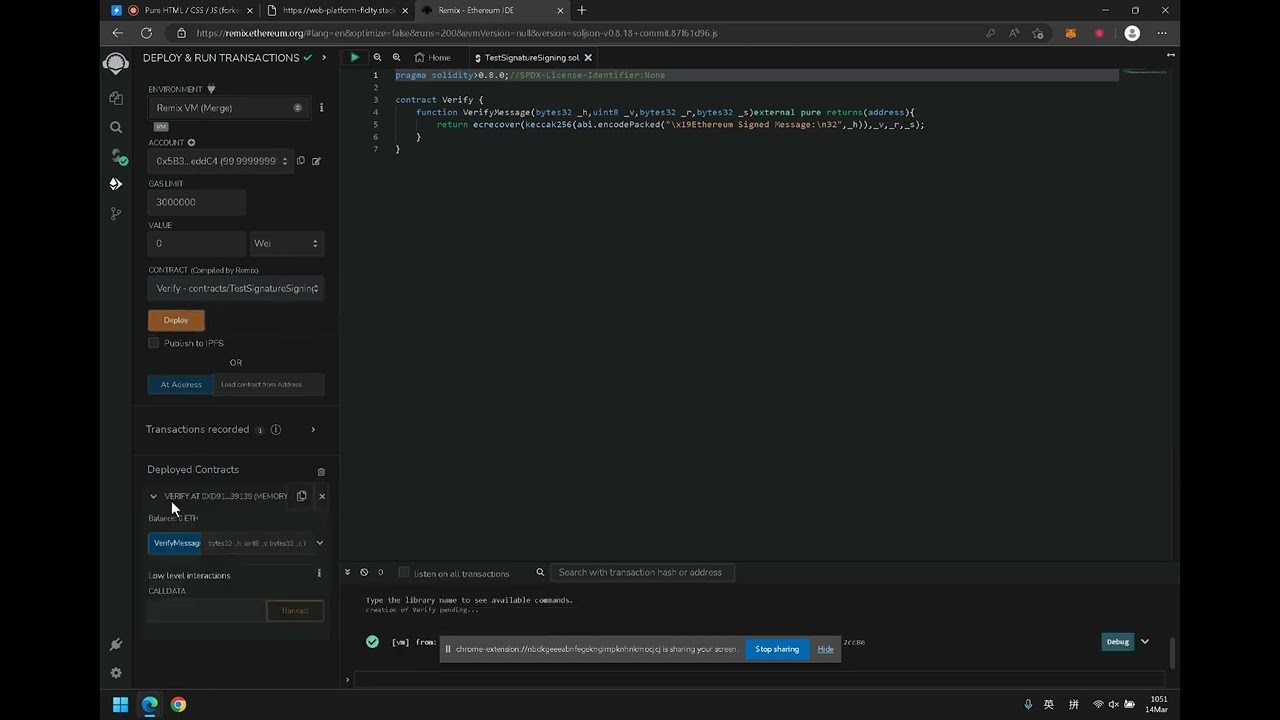Viewport: 1280px width, 720px height.
Task: Clear deployed contracts with trash icon
Action: (321, 472)
